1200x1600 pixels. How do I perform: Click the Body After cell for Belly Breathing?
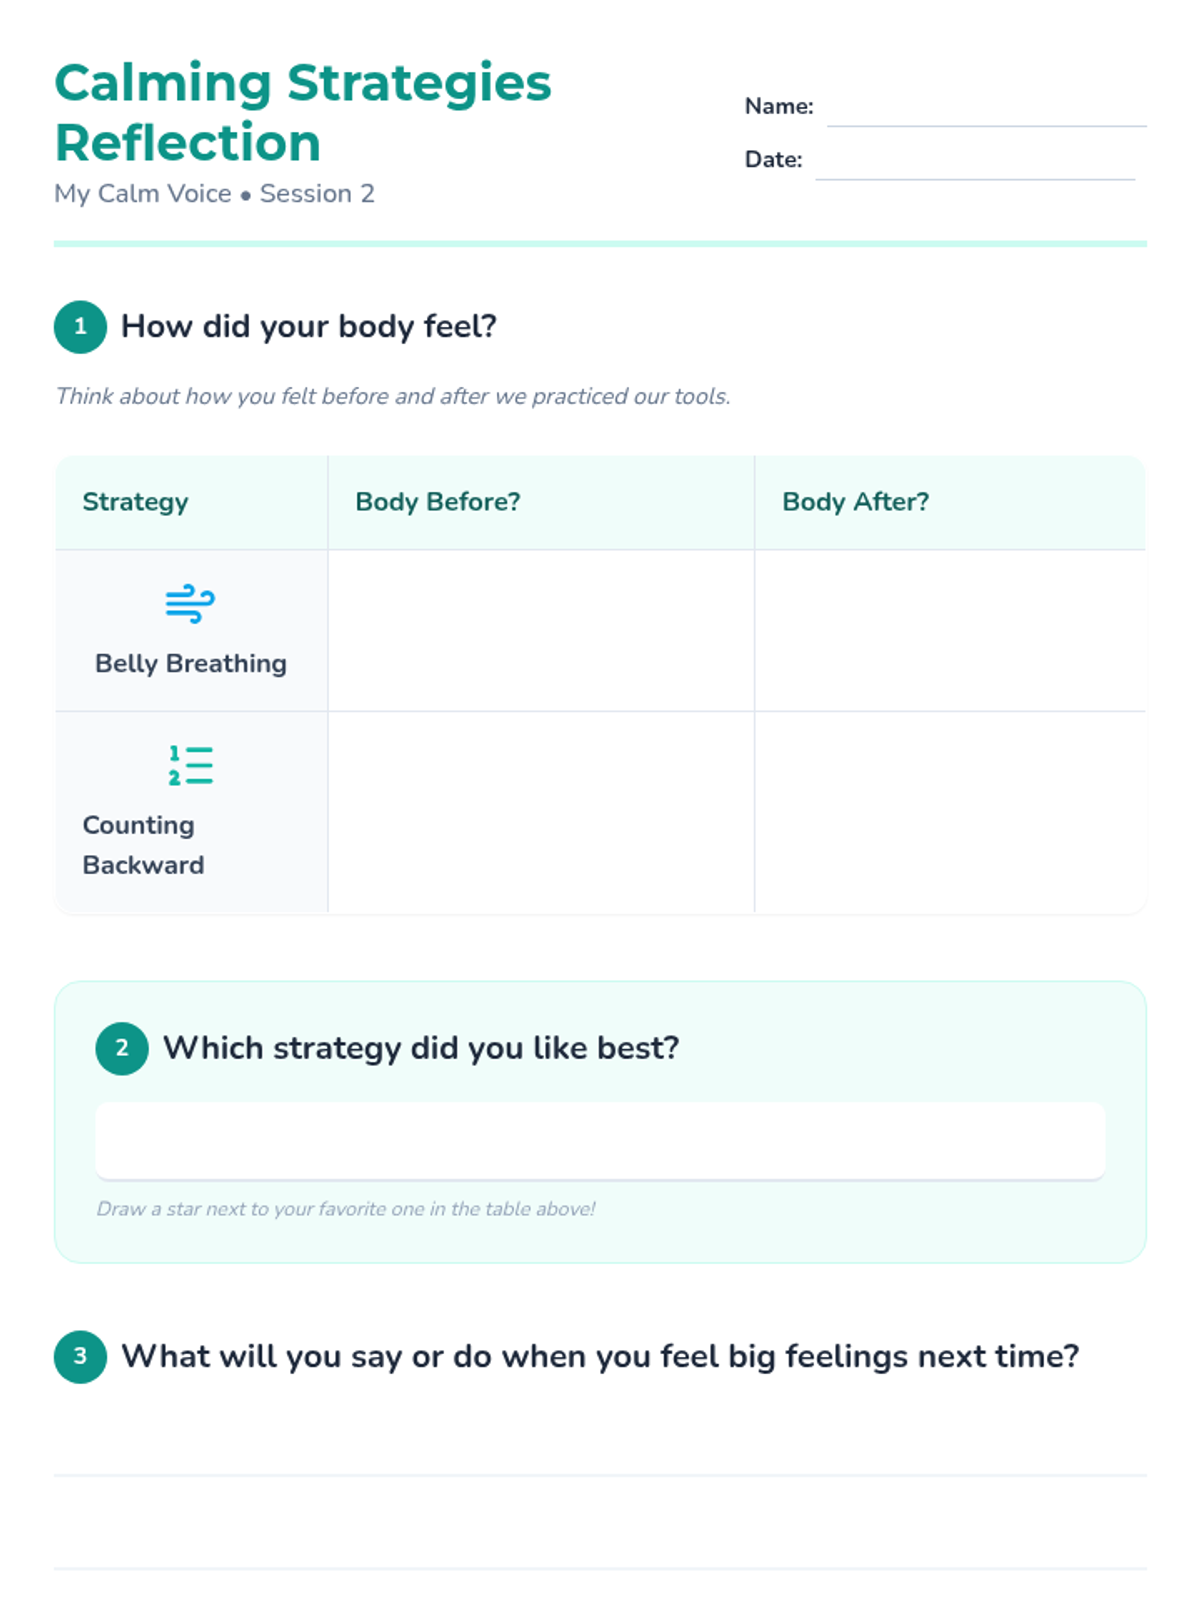click(x=949, y=631)
